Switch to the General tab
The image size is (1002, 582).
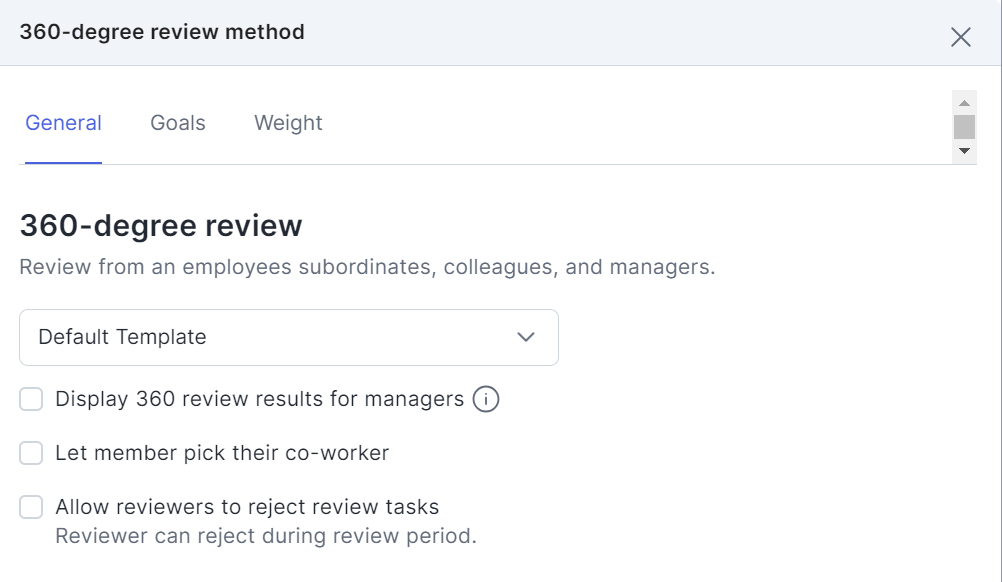click(63, 123)
